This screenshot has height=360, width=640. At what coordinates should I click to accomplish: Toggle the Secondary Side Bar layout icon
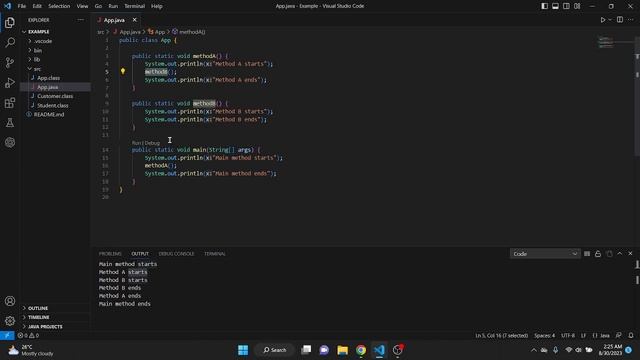[x=566, y=6]
